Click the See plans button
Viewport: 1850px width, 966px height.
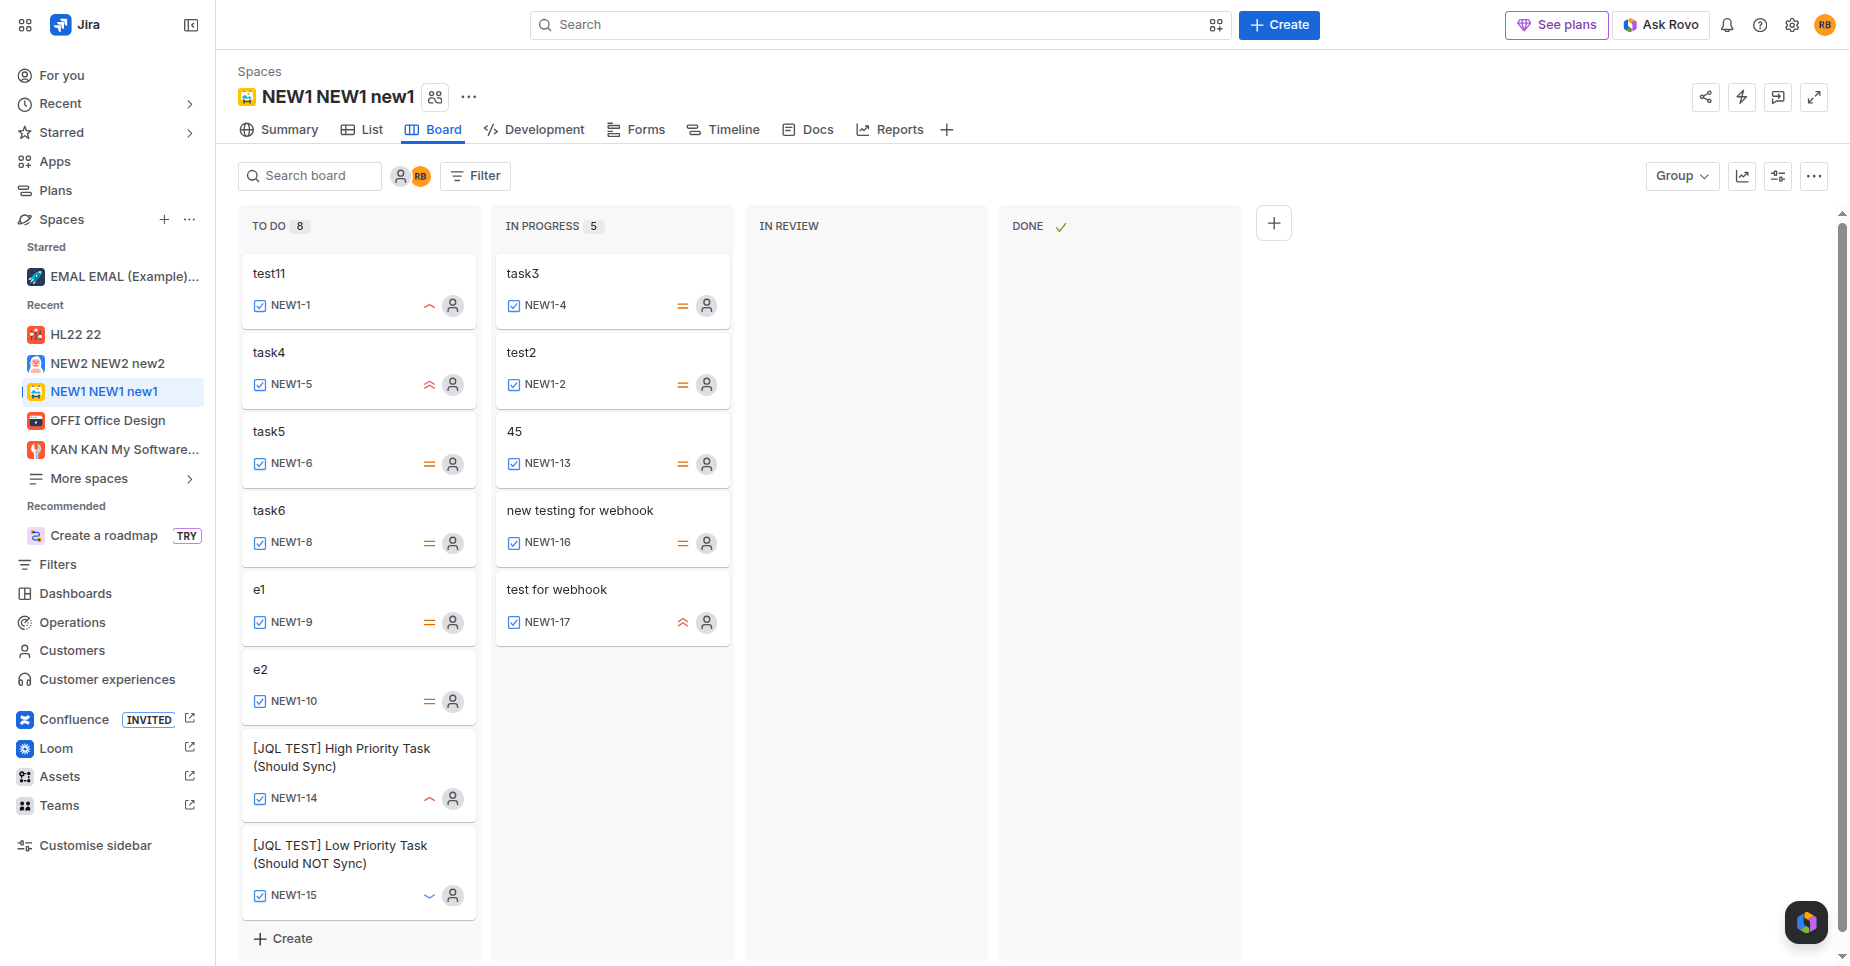pyautogui.click(x=1557, y=25)
